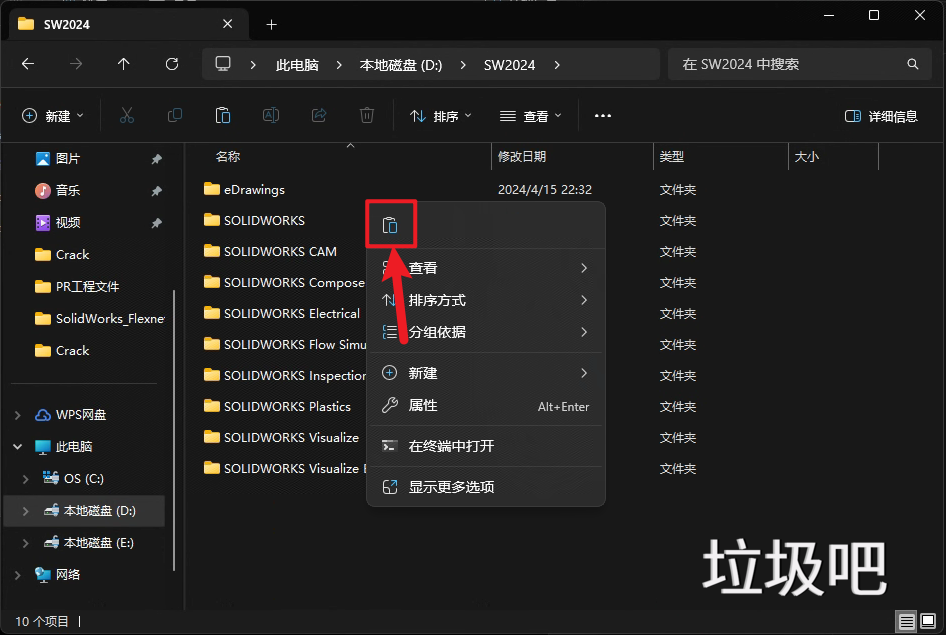This screenshot has height=635, width=946.
Task: Open the 排序 sort dropdown
Action: click(440, 115)
